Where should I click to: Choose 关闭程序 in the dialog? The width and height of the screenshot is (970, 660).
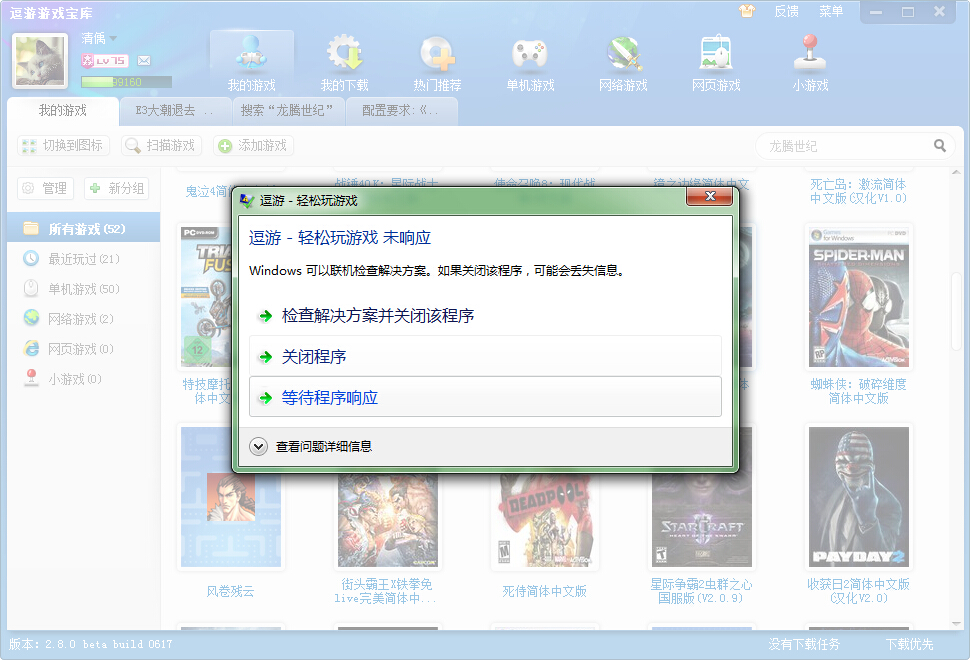click(485, 356)
